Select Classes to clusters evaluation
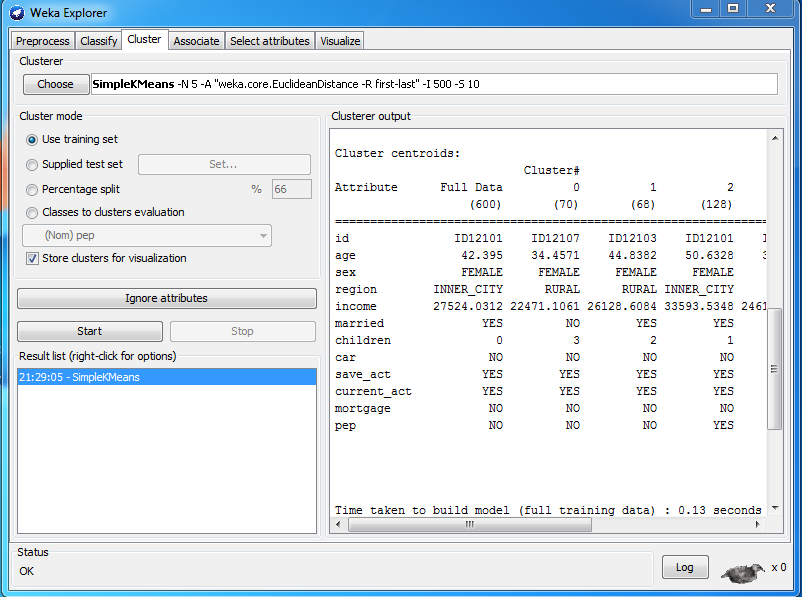Screen dimensions: 802x597 click(x=32, y=213)
